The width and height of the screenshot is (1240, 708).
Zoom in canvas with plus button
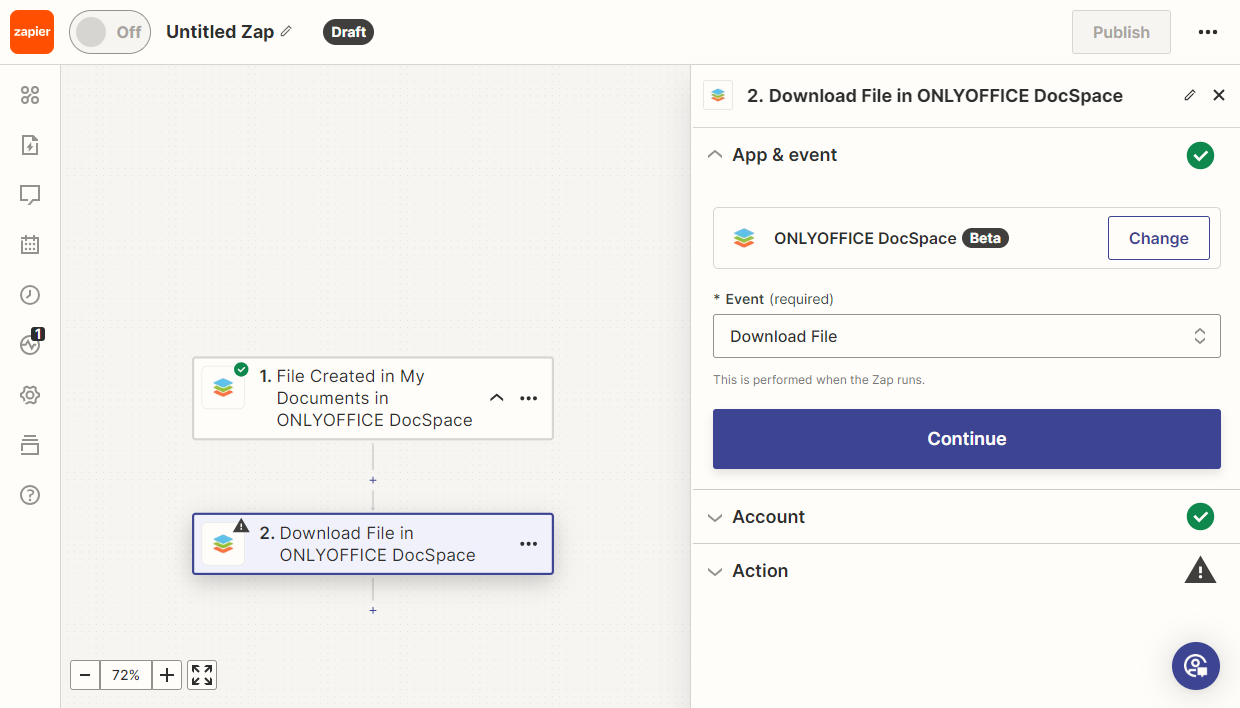tap(167, 675)
